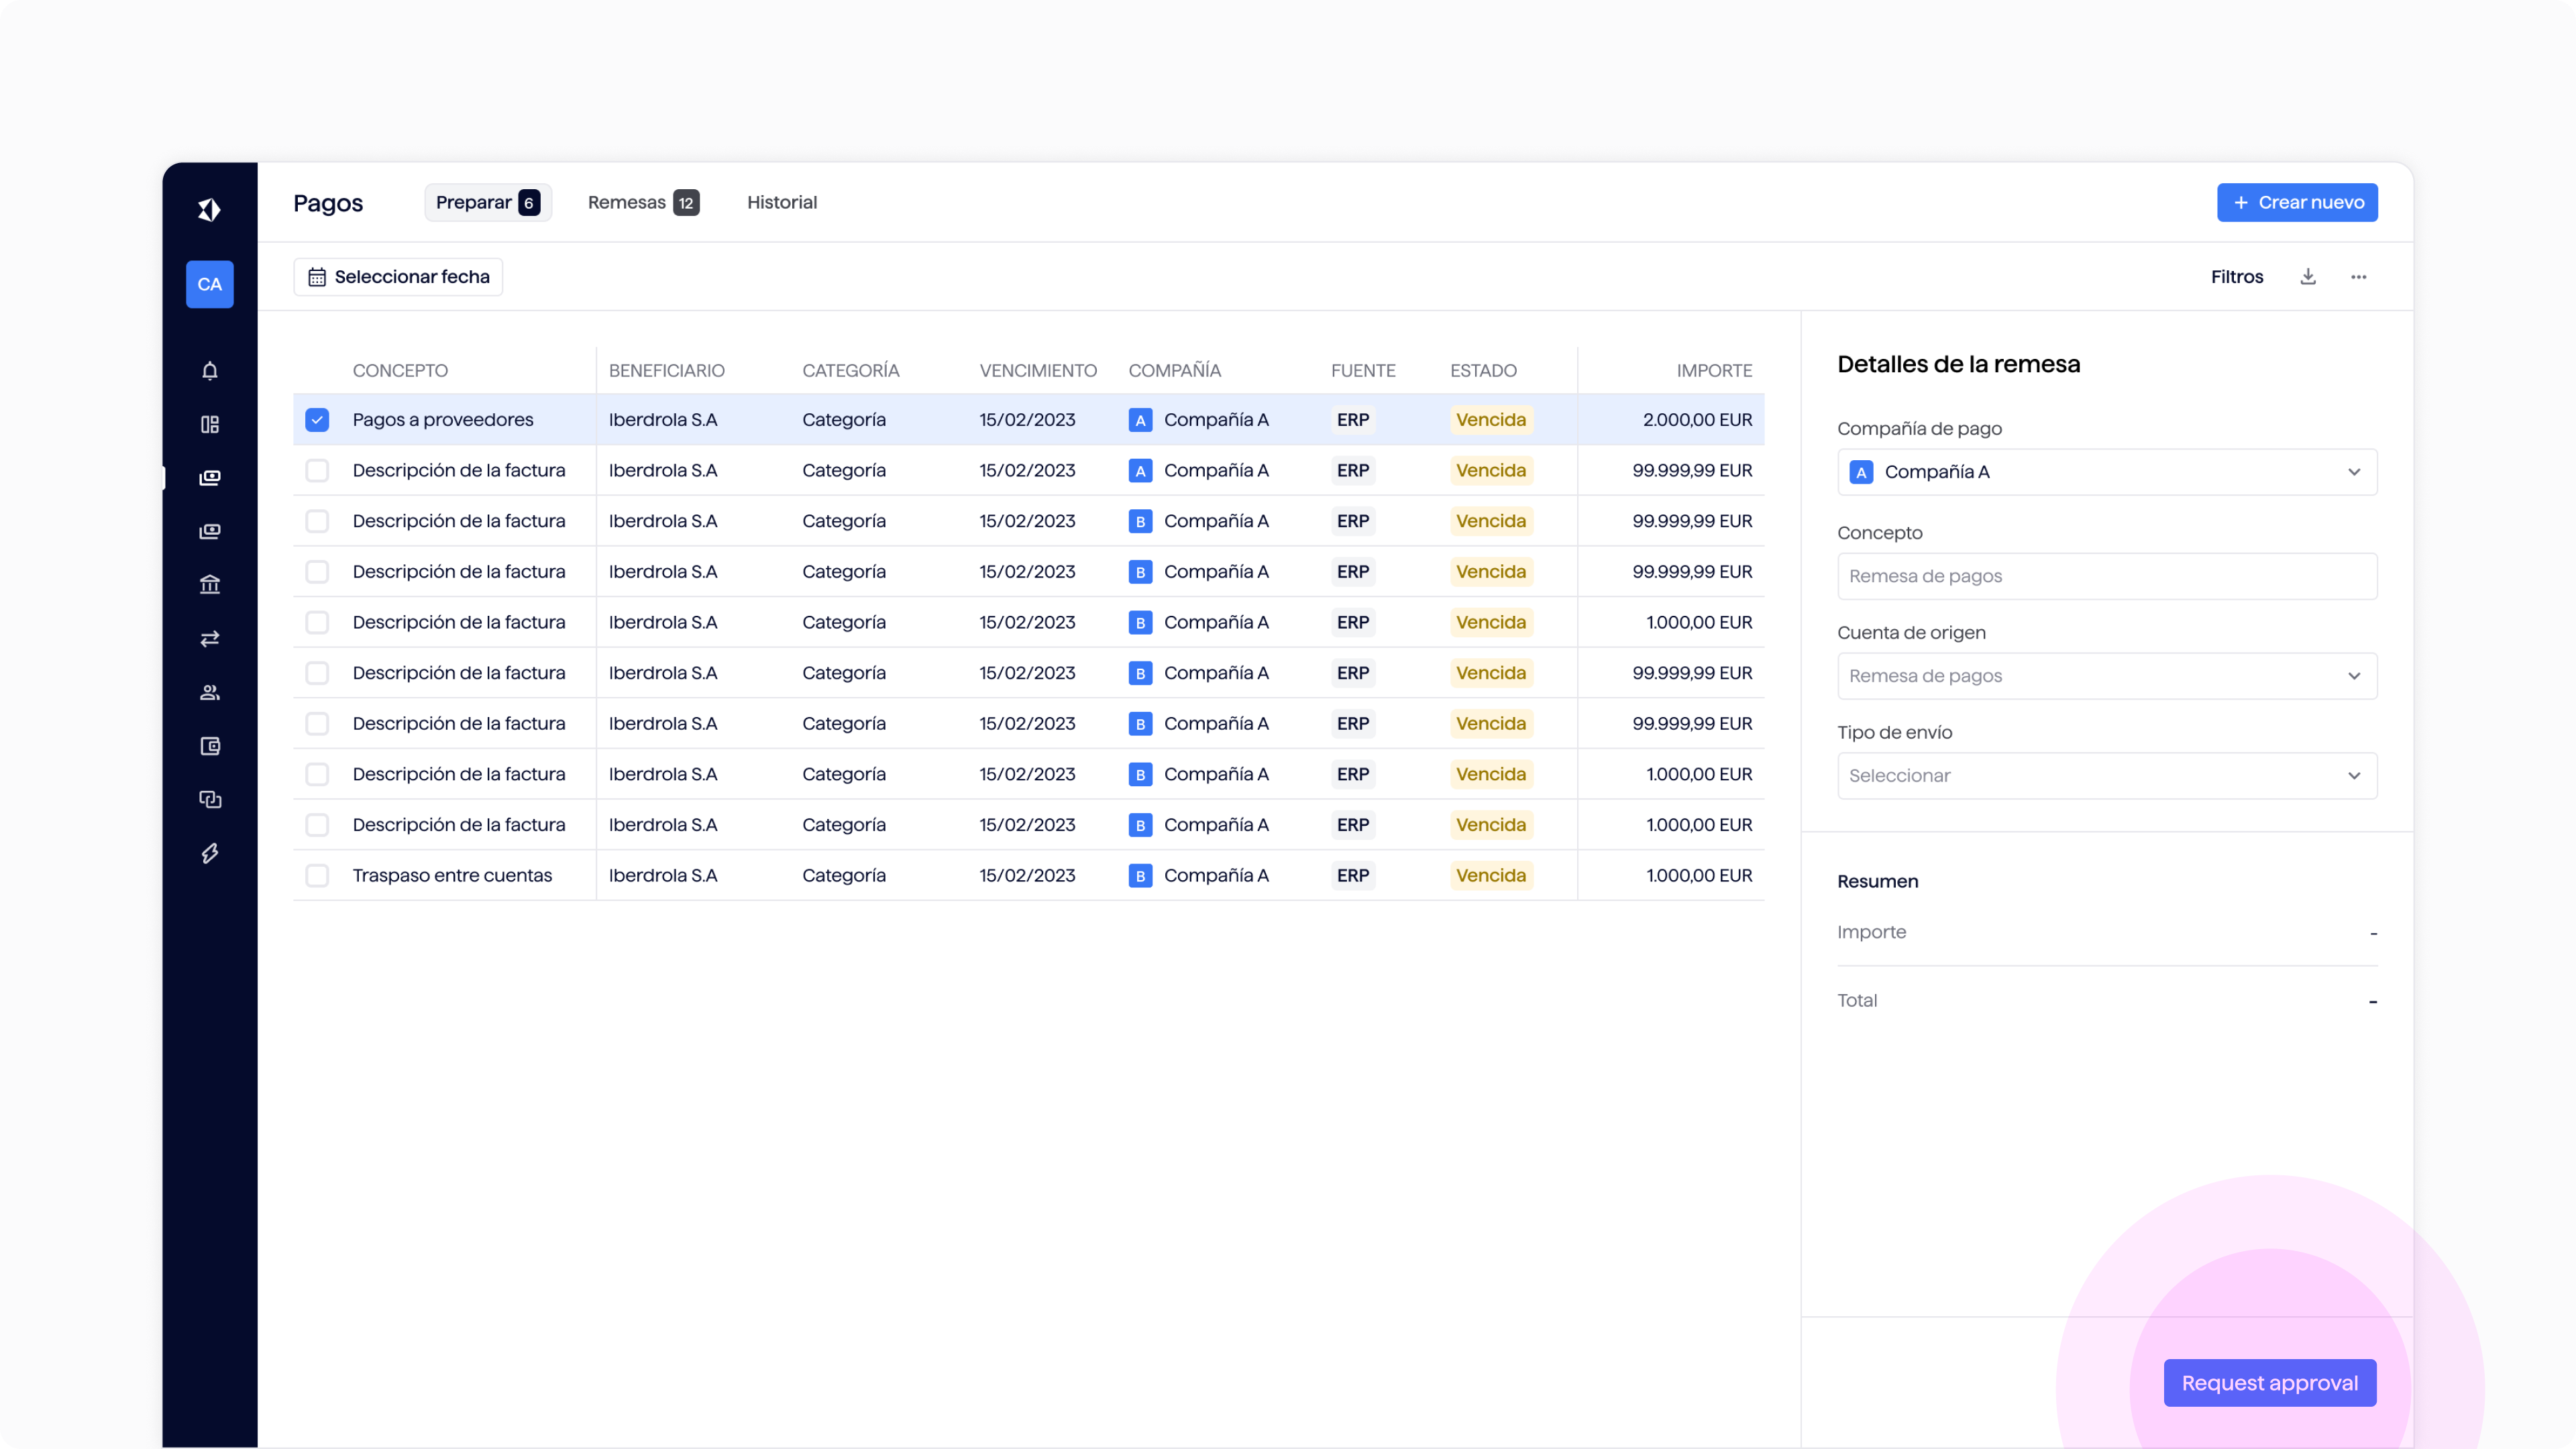Open the lightning bolt icon in sidebar
The height and width of the screenshot is (1449, 2576).
[x=209, y=853]
